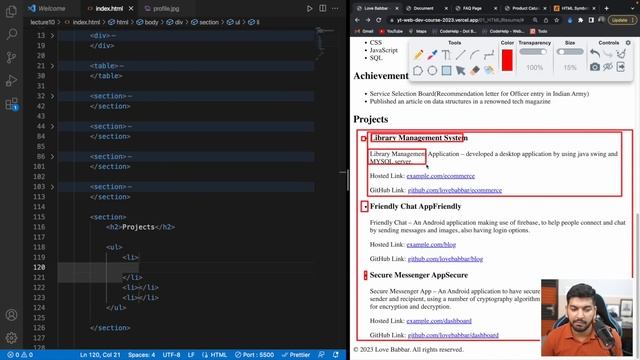Open the example.com/blog hosted link
This screenshot has width=640, height=360.
(x=431, y=244)
